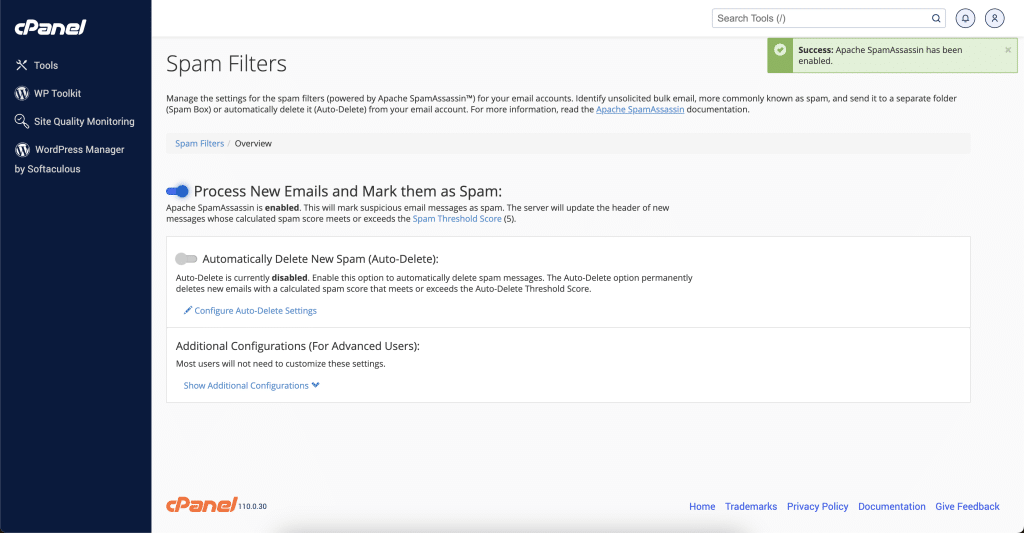Open Tools in the sidebar

tap(46, 65)
